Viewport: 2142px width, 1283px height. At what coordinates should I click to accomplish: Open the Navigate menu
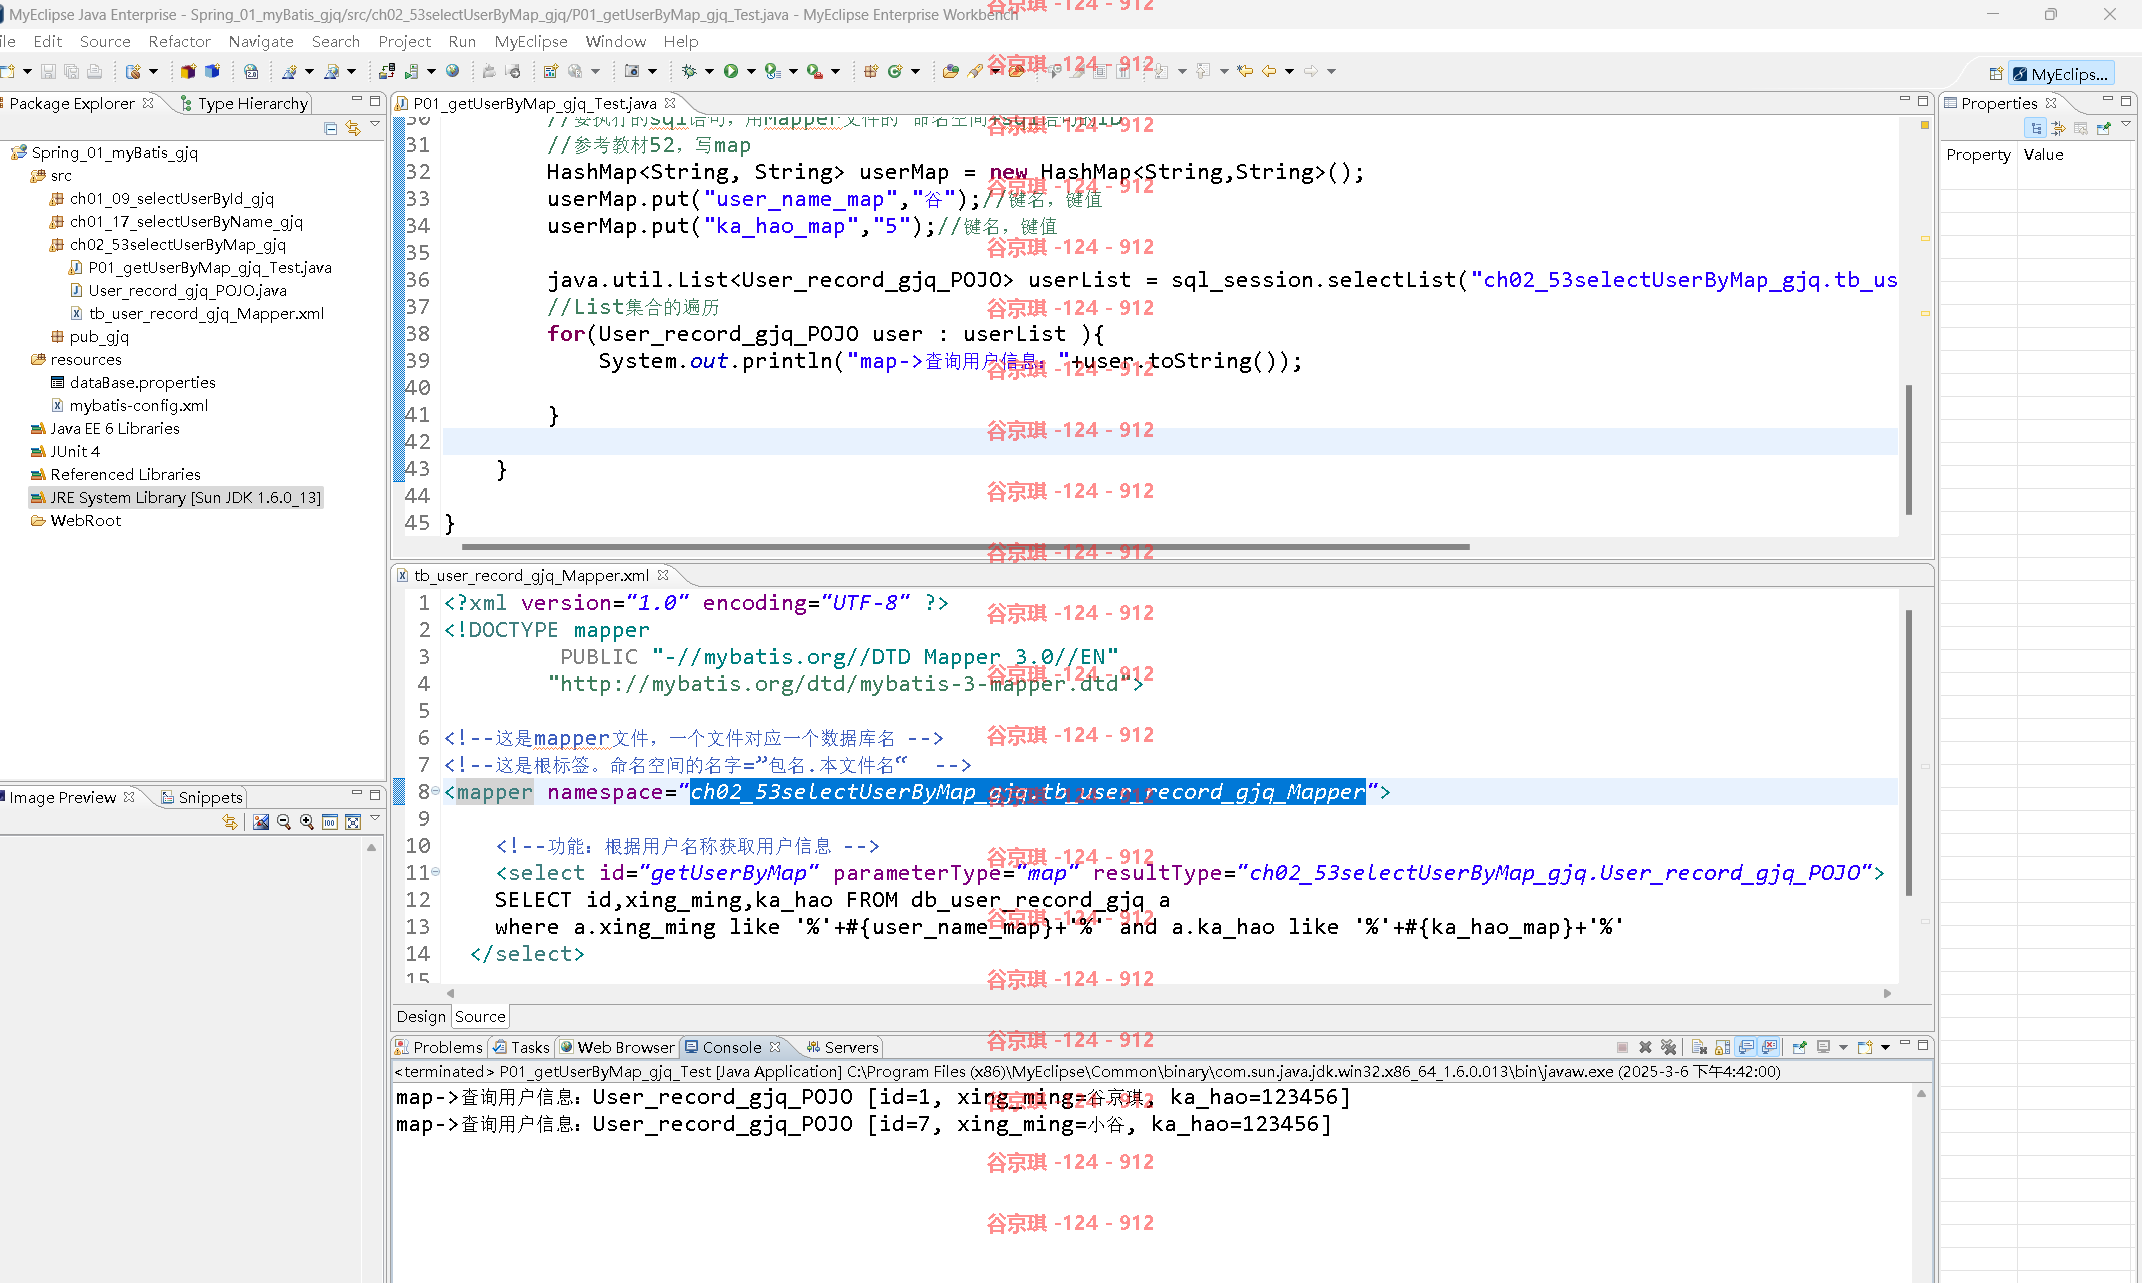(261, 41)
